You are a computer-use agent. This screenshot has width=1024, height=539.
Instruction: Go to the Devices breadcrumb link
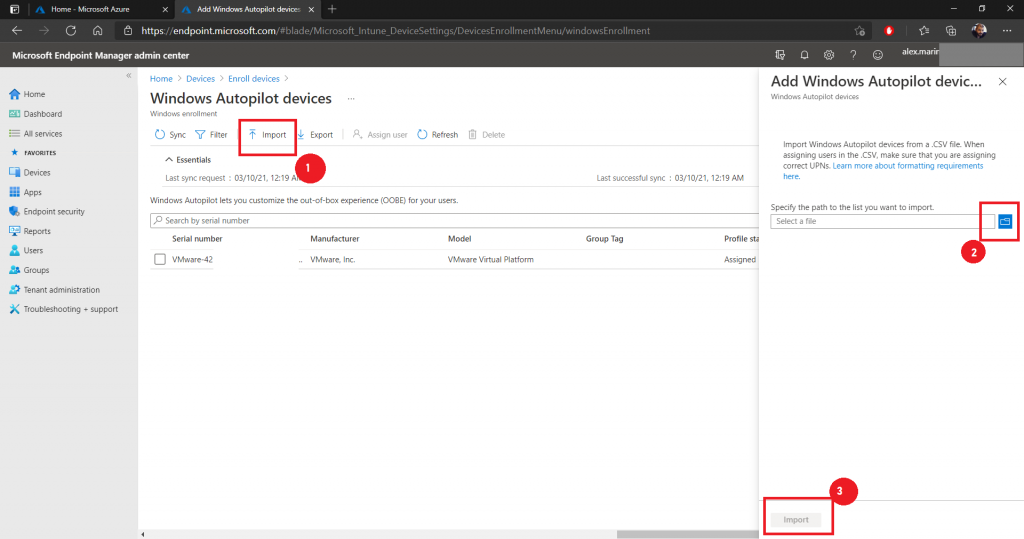coord(200,78)
